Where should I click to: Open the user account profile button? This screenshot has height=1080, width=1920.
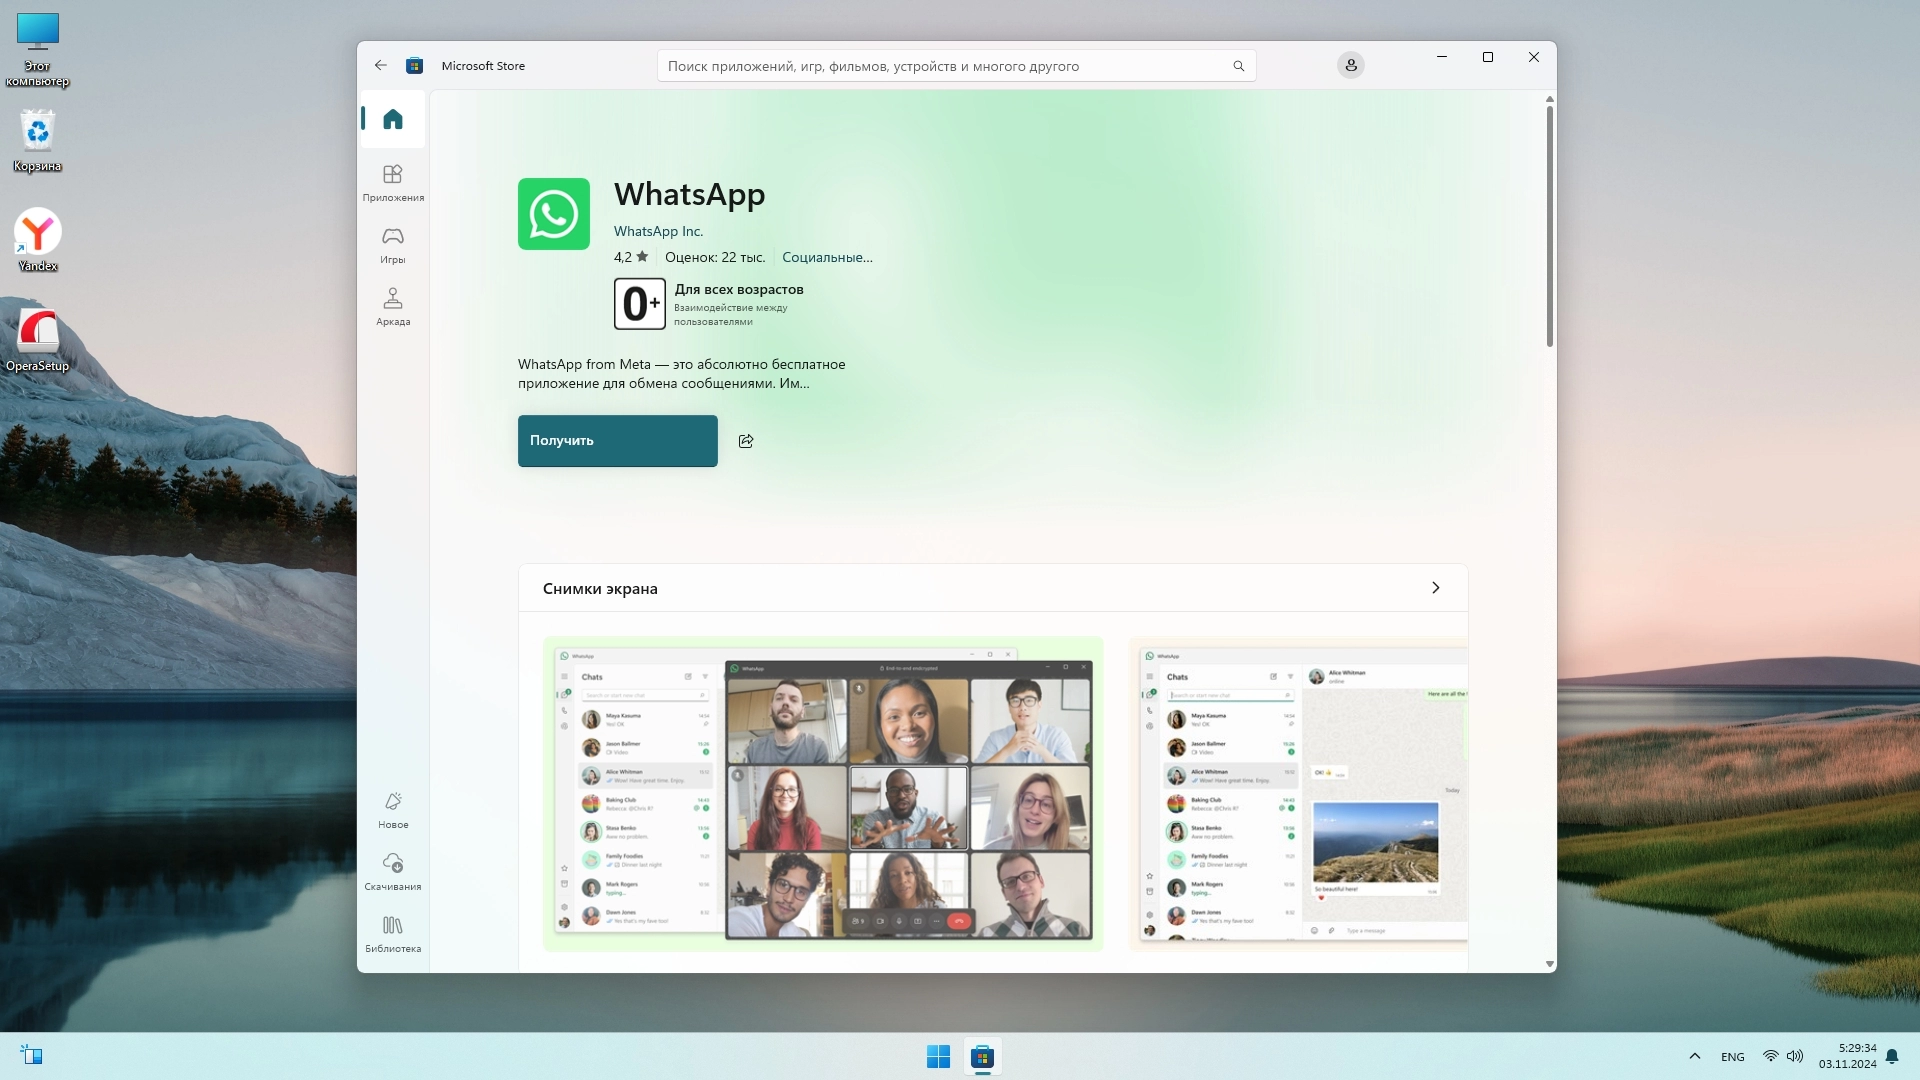pos(1351,66)
